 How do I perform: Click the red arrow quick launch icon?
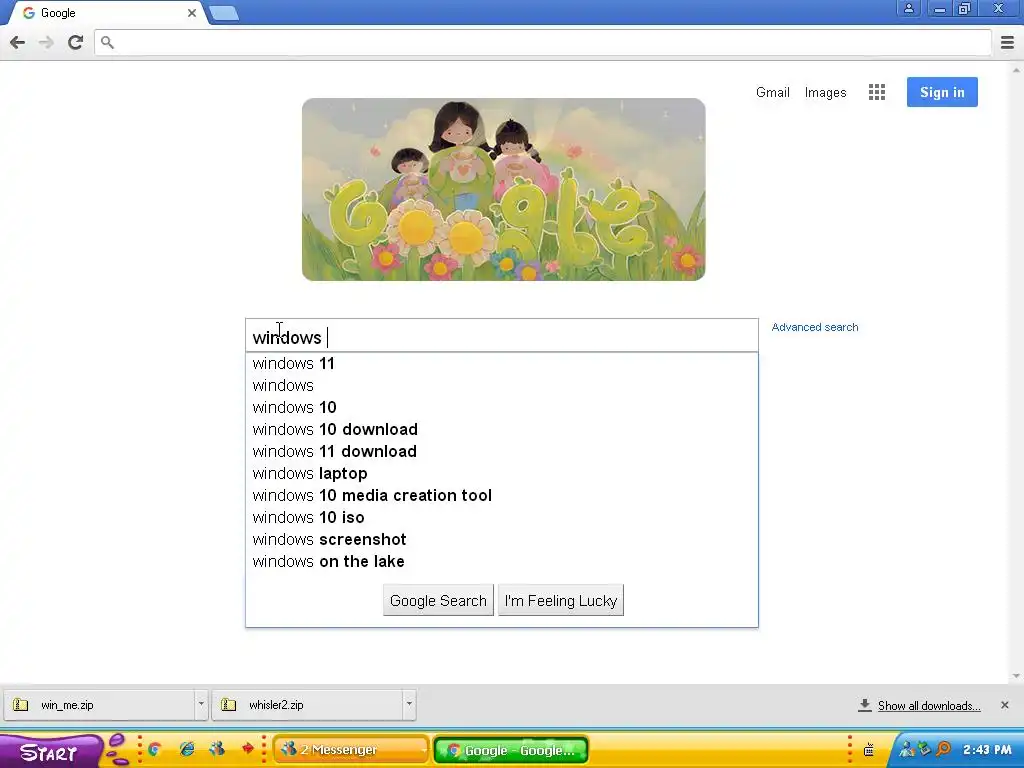click(x=248, y=749)
